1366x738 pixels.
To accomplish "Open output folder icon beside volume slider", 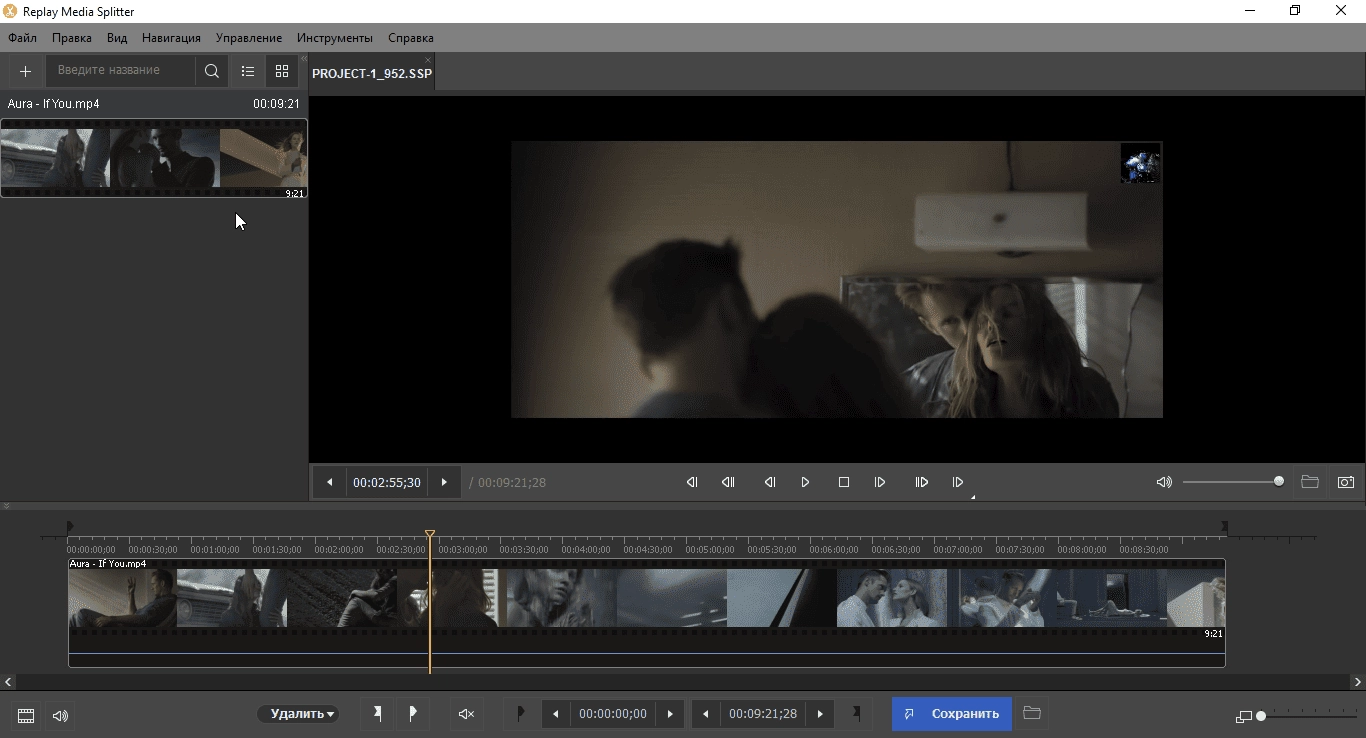I will 1310,482.
